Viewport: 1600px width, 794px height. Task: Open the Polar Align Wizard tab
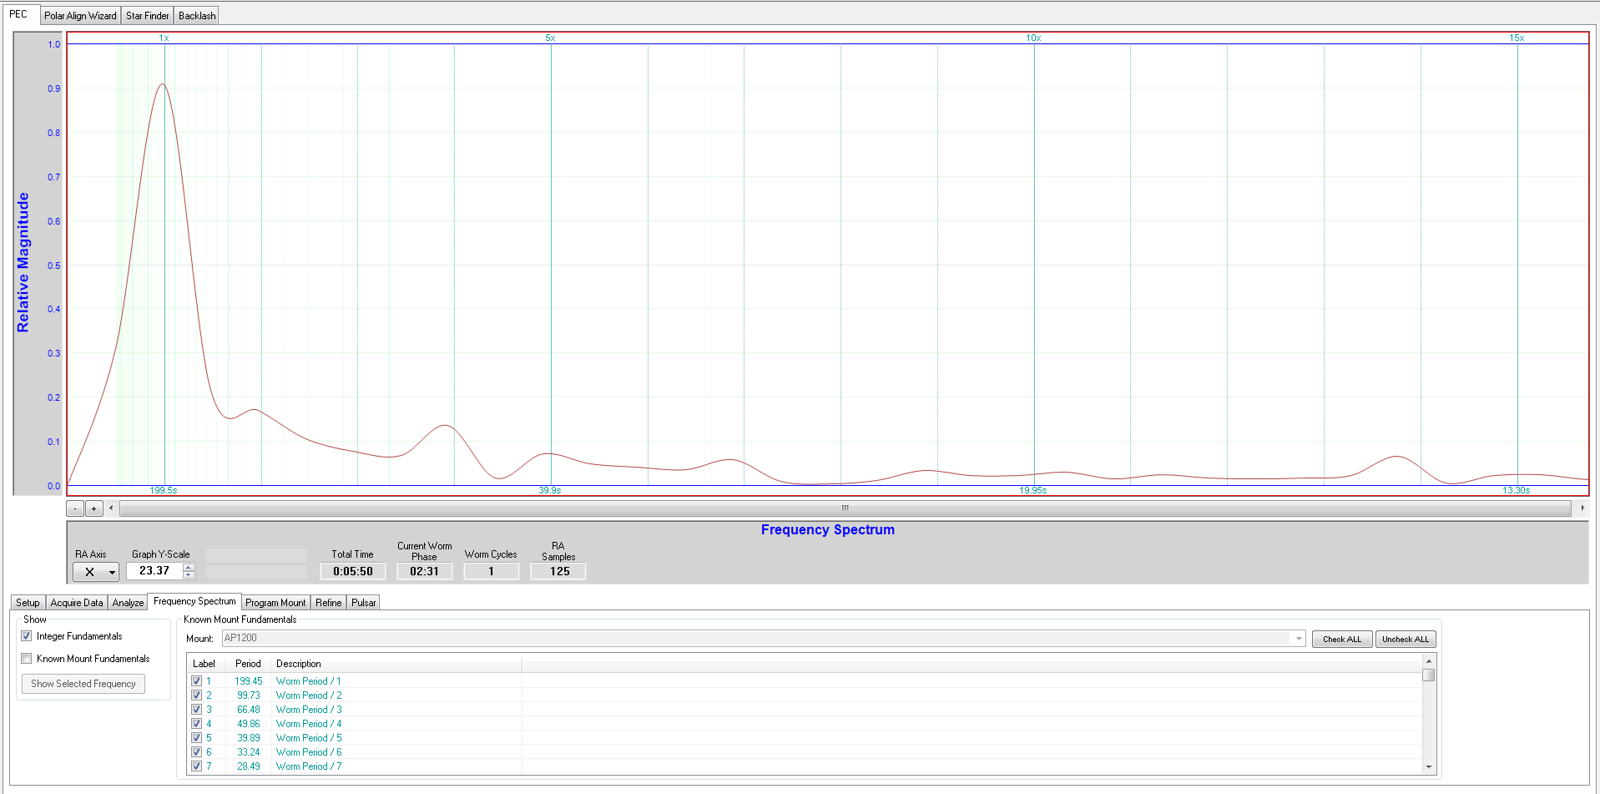pyautogui.click(x=80, y=16)
